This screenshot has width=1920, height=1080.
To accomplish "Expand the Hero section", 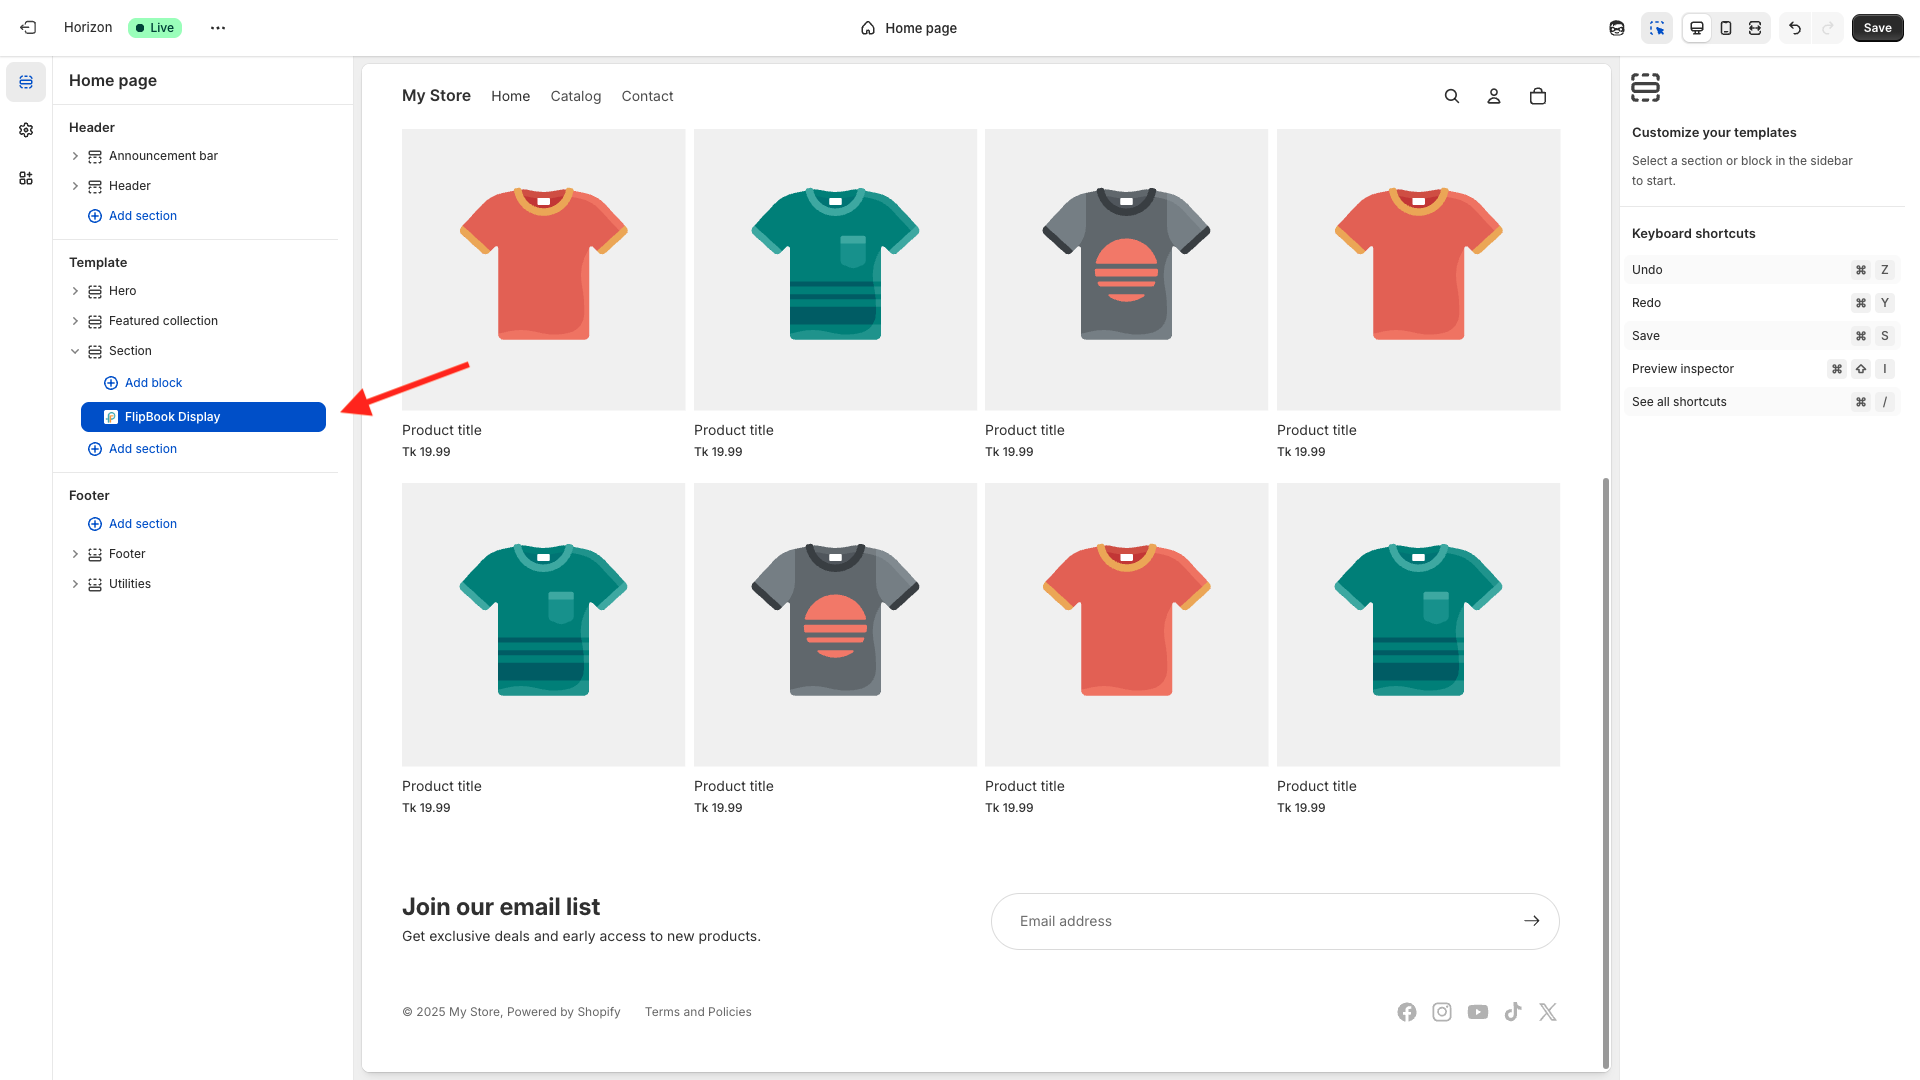I will click(x=75, y=291).
